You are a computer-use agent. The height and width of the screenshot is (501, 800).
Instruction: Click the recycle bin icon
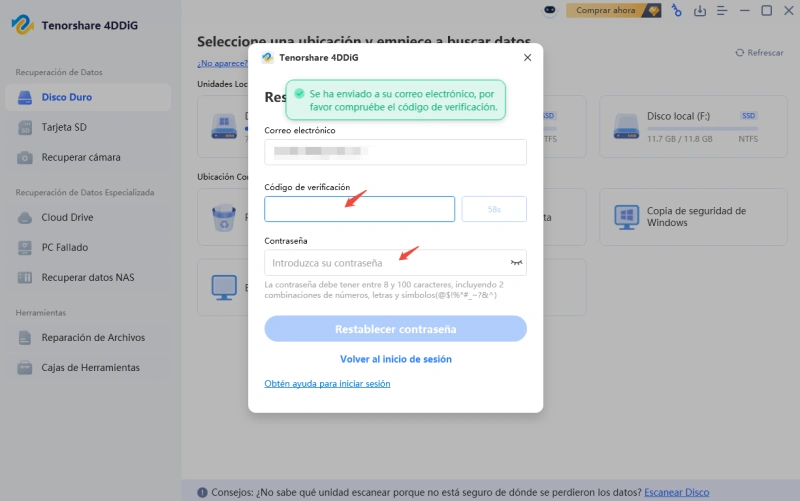(224, 218)
